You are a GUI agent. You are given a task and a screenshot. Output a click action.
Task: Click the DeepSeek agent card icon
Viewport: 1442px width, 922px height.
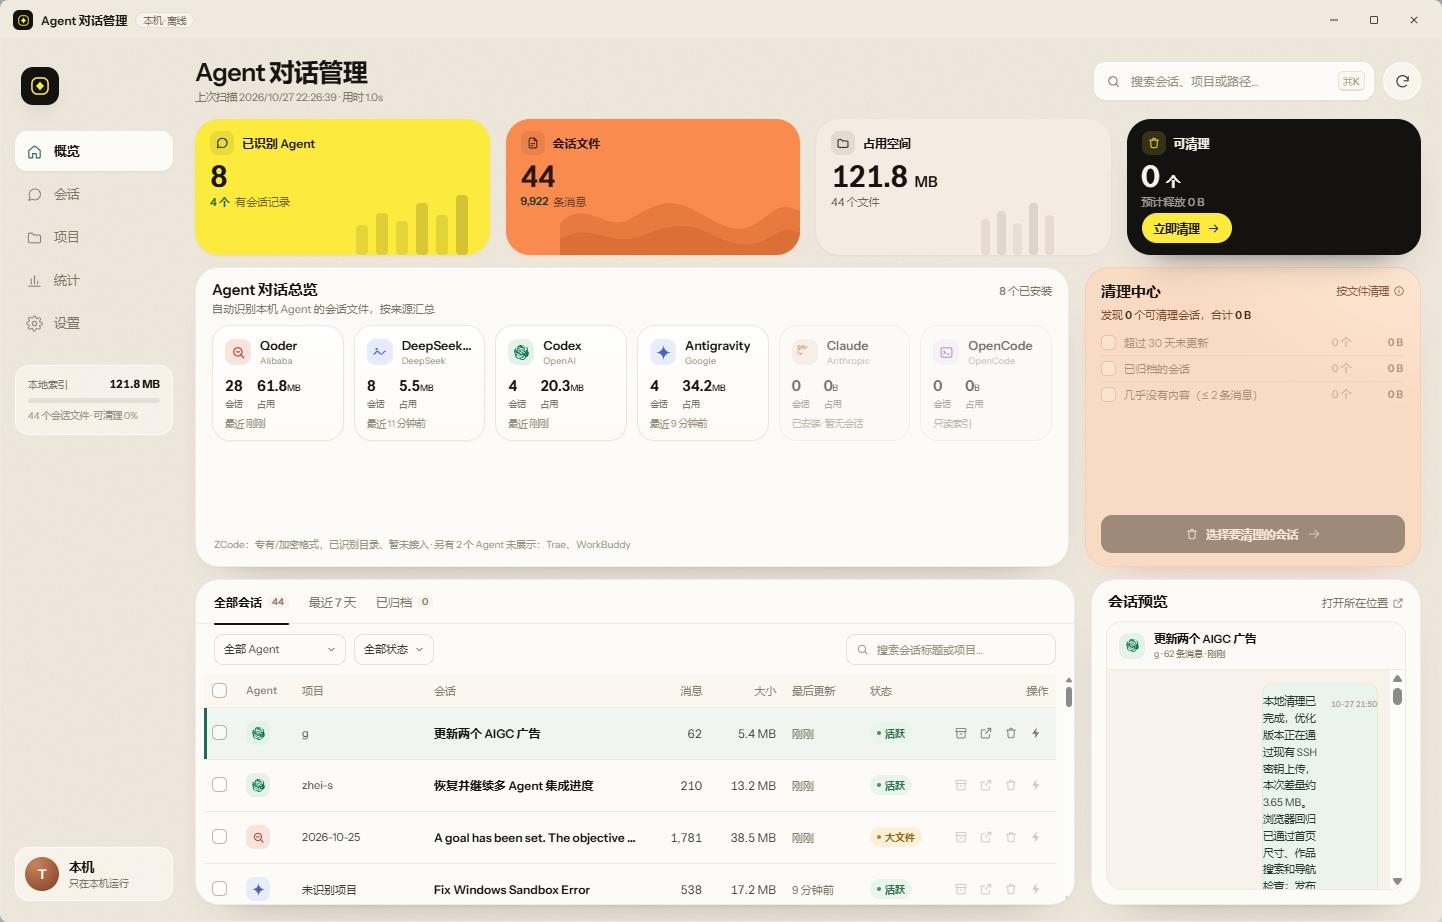(380, 352)
